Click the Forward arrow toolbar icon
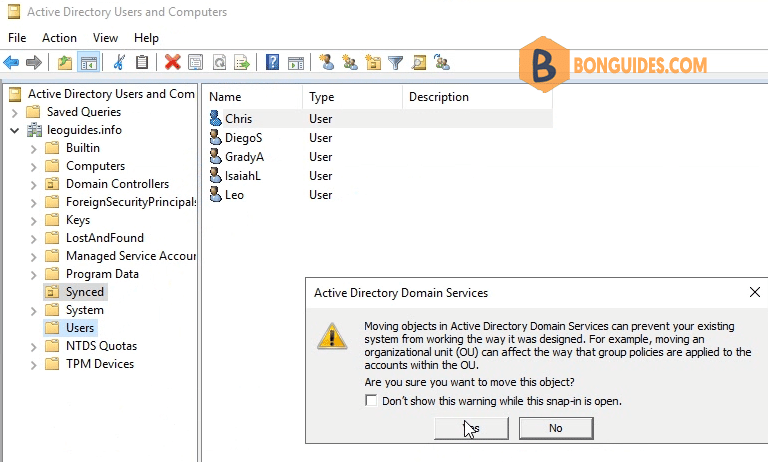 pyautogui.click(x=34, y=63)
